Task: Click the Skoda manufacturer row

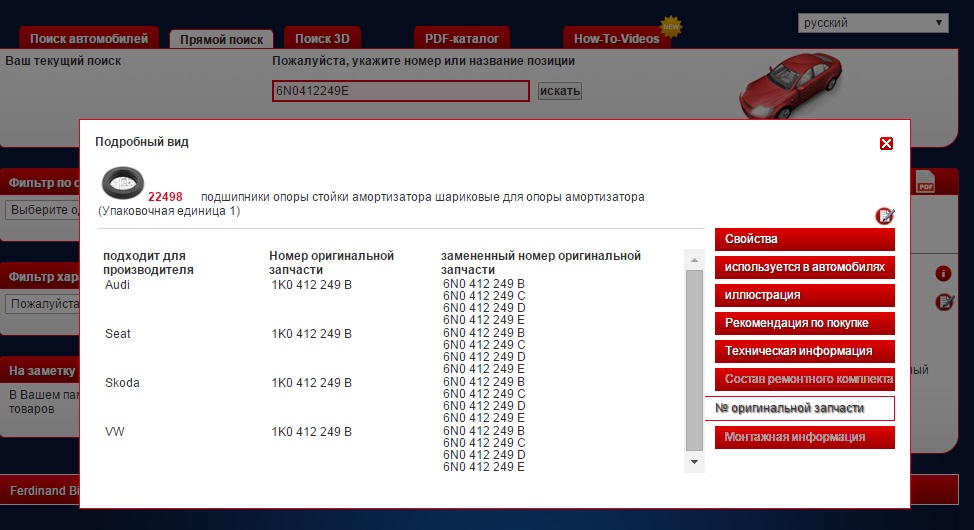Action: point(122,383)
